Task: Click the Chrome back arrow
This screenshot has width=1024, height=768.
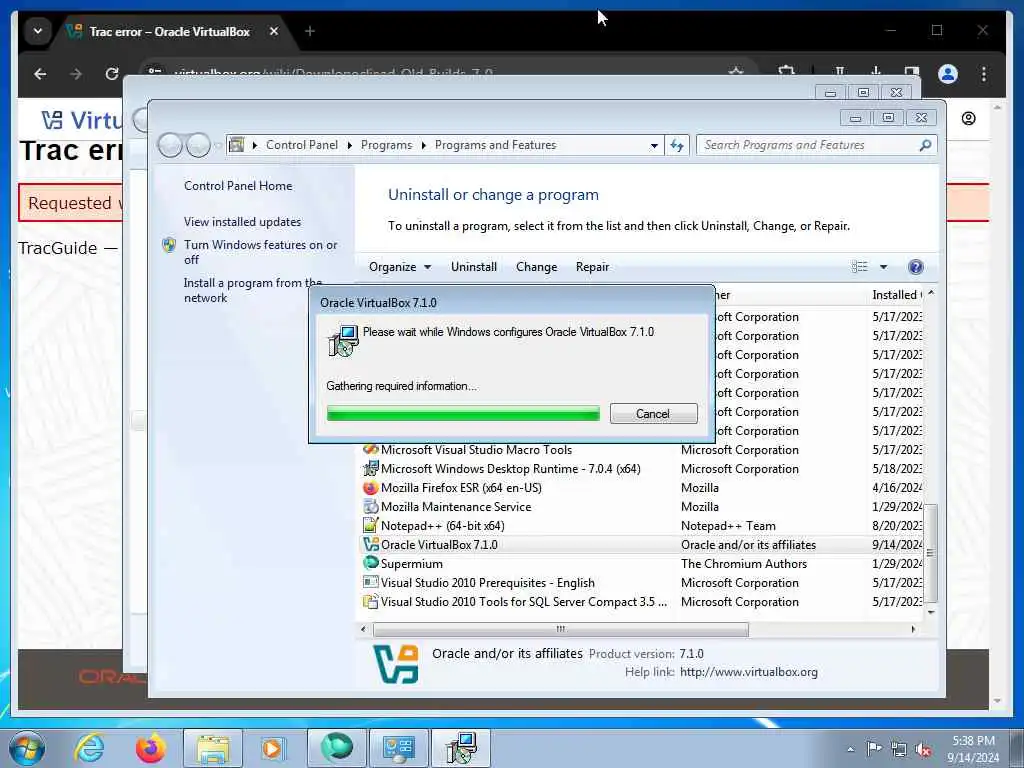Action: [x=40, y=74]
